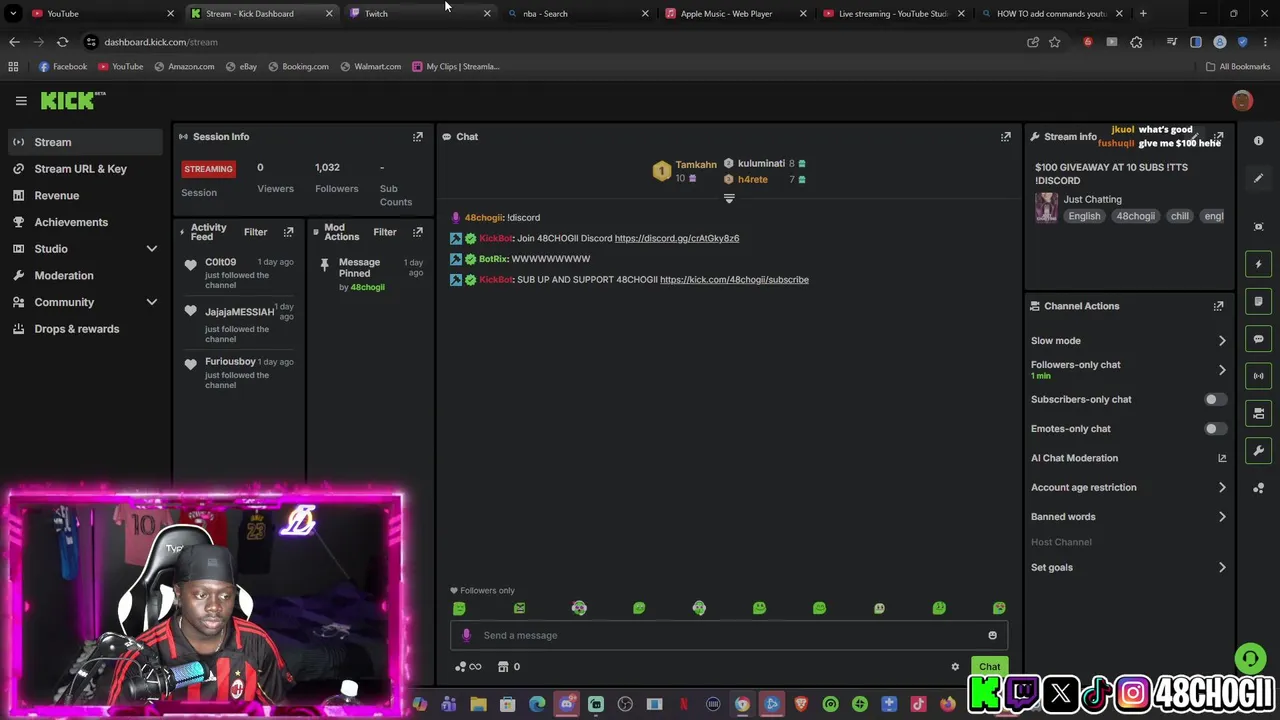Click the wrench icon in right sidebar
The width and height of the screenshot is (1280, 720).
(1259, 451)
